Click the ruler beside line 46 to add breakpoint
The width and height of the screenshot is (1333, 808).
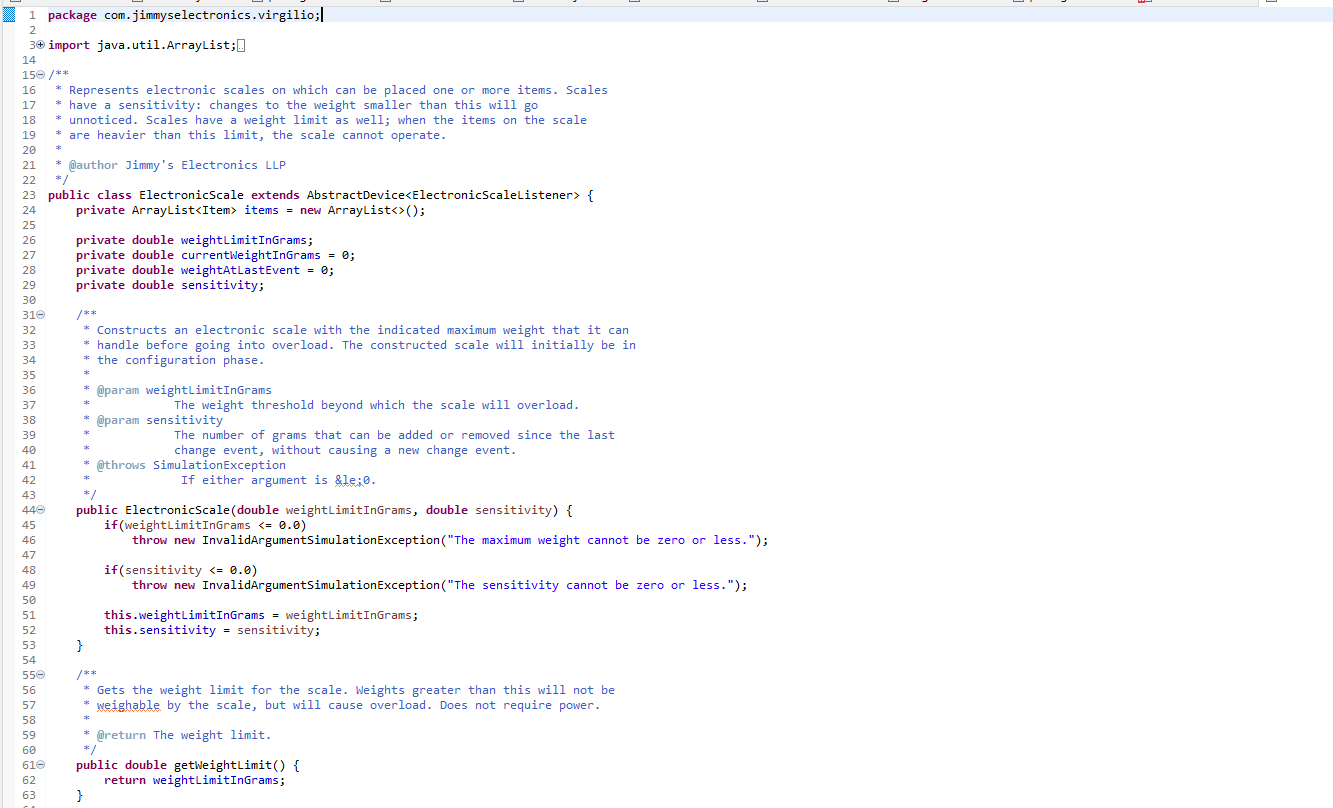point(7,539)
